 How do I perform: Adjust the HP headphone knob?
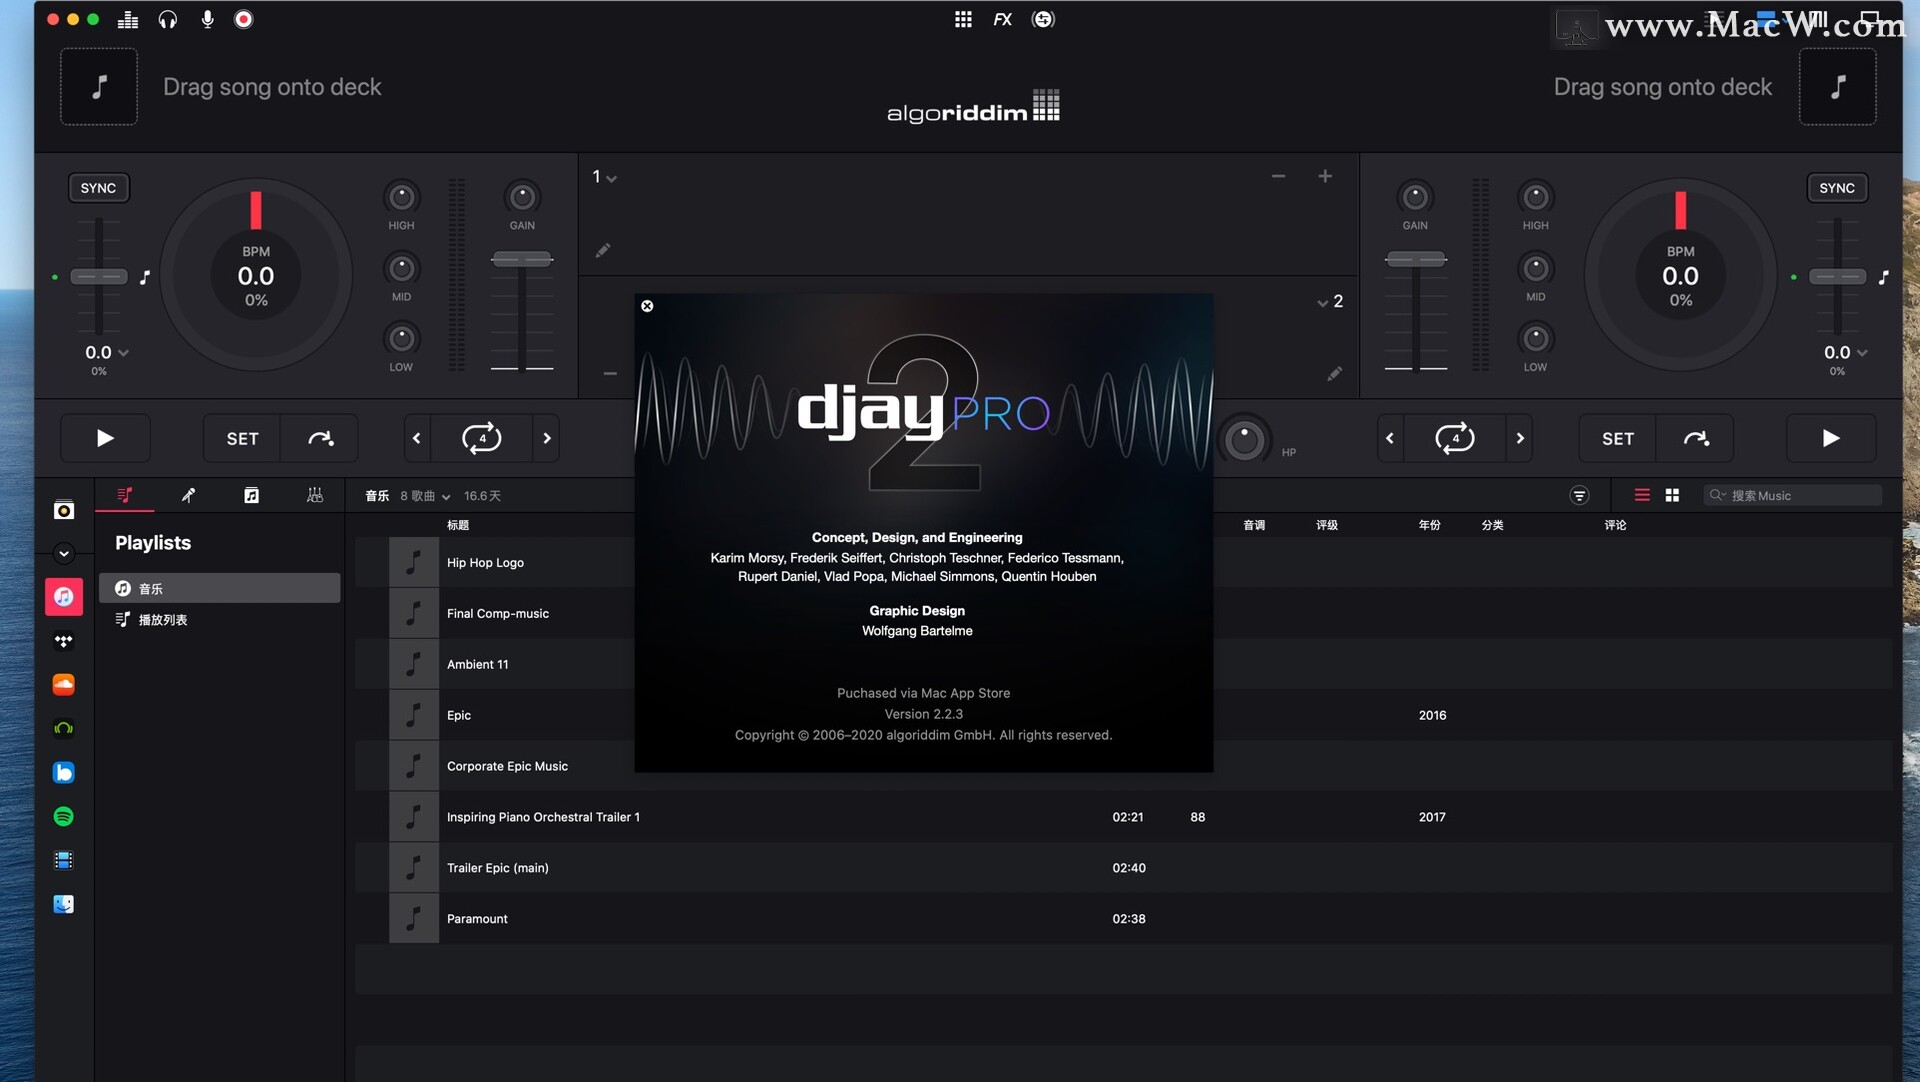click(x=1245, y=440)
